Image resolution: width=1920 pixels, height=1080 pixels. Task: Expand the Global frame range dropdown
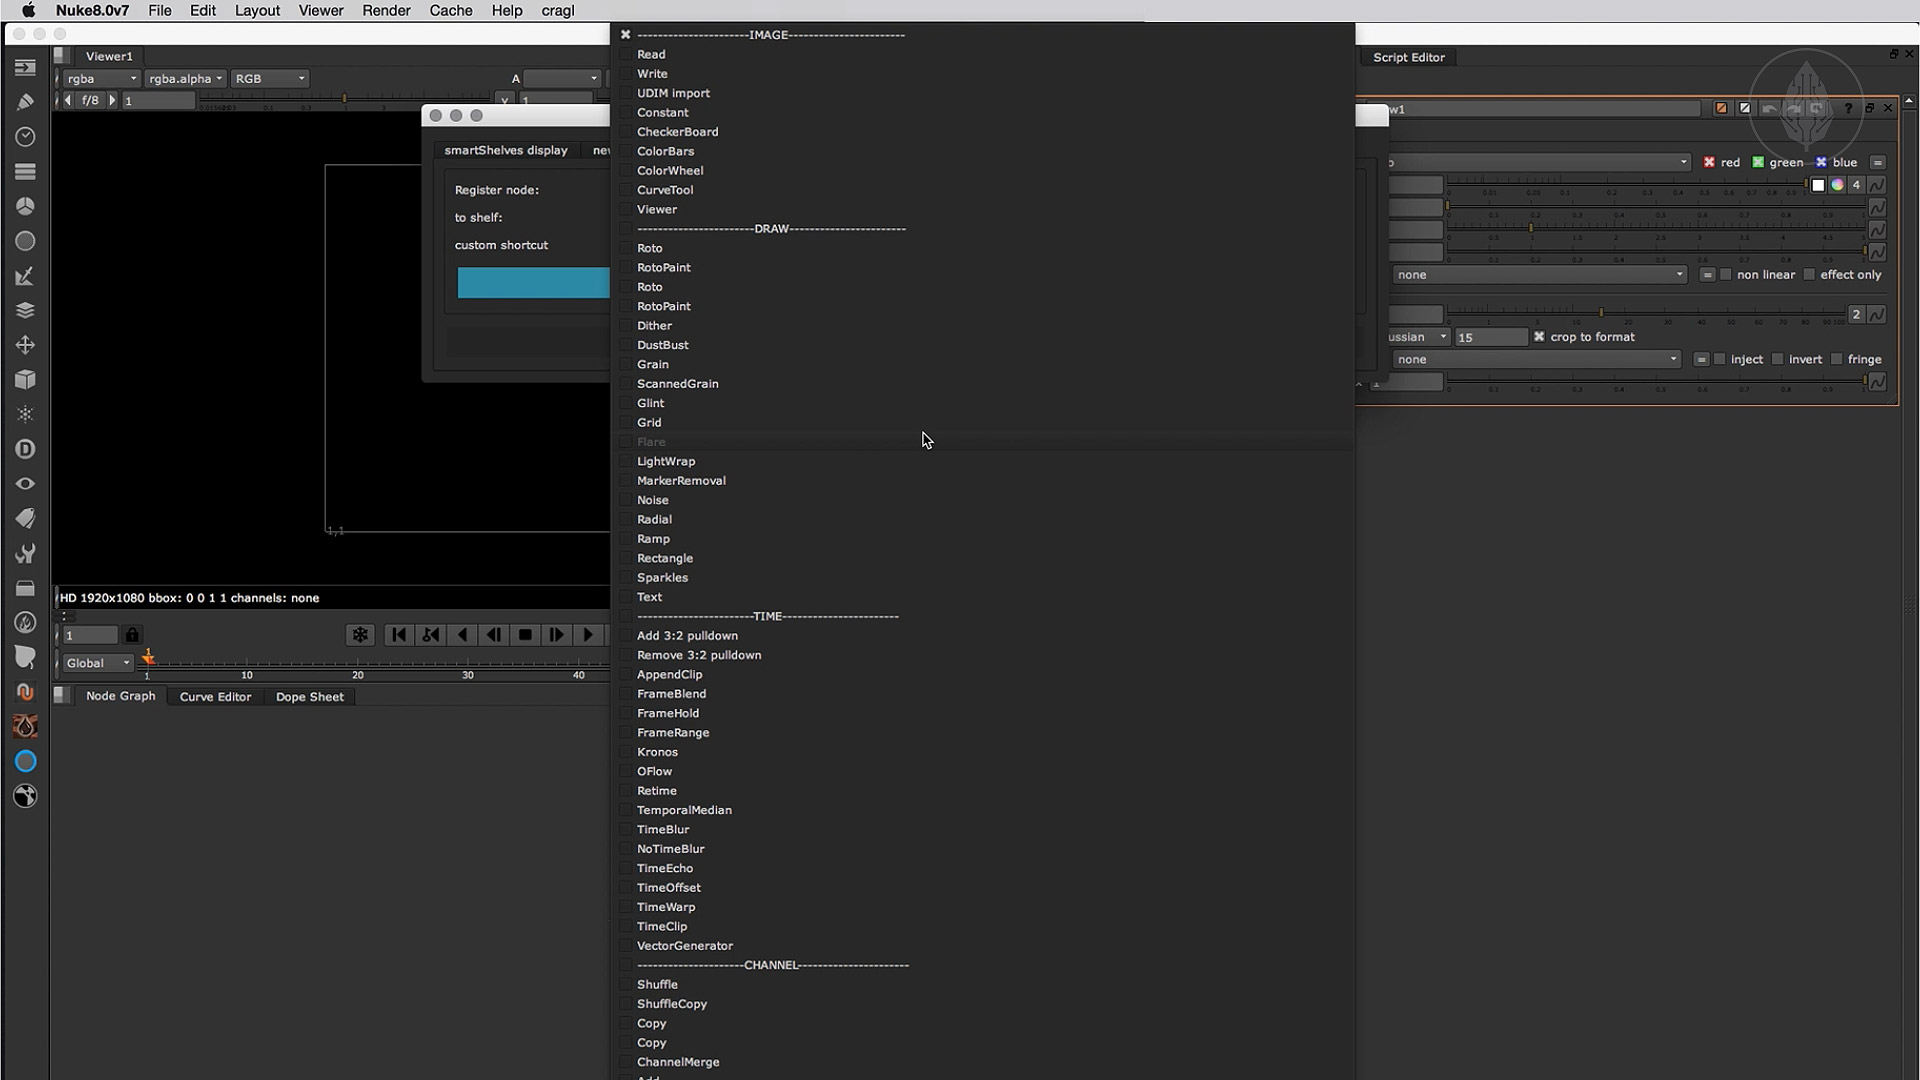(97, 663)
